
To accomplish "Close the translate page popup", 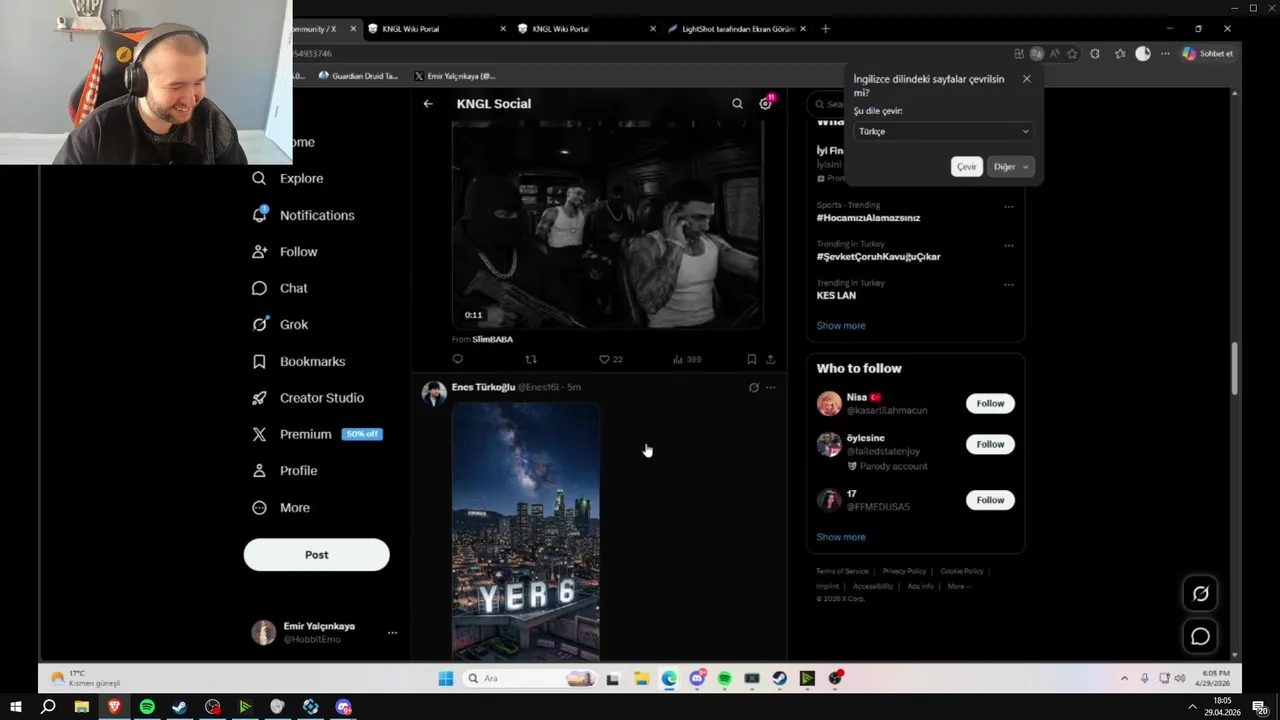I will pyautogui.click(x=1026, y=79).
